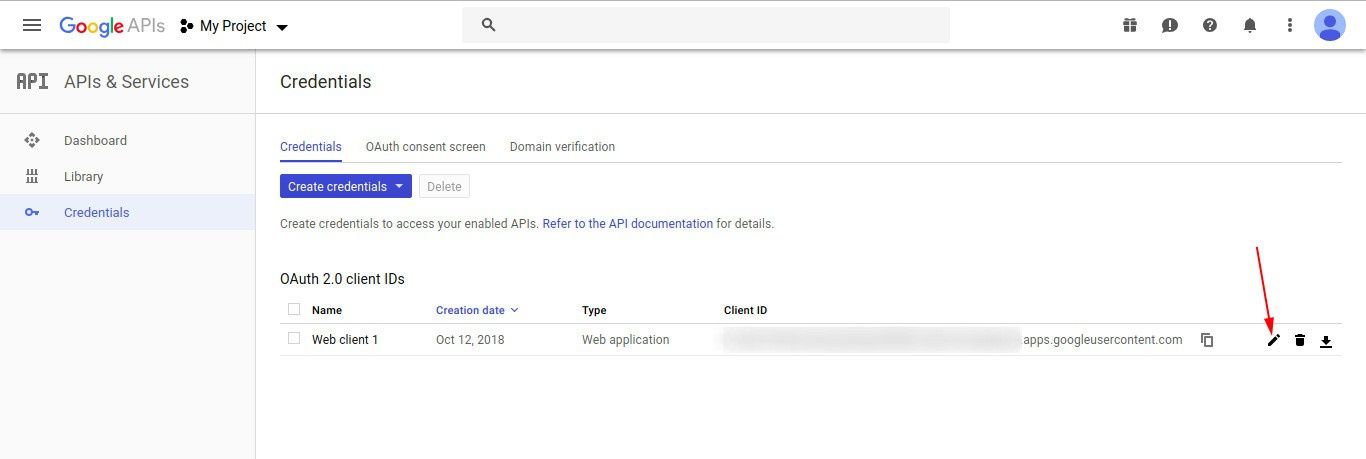Open the help question mark icon
Image resolution: width=1366 pixels, height=459 pixels.
coord(1210,25)
